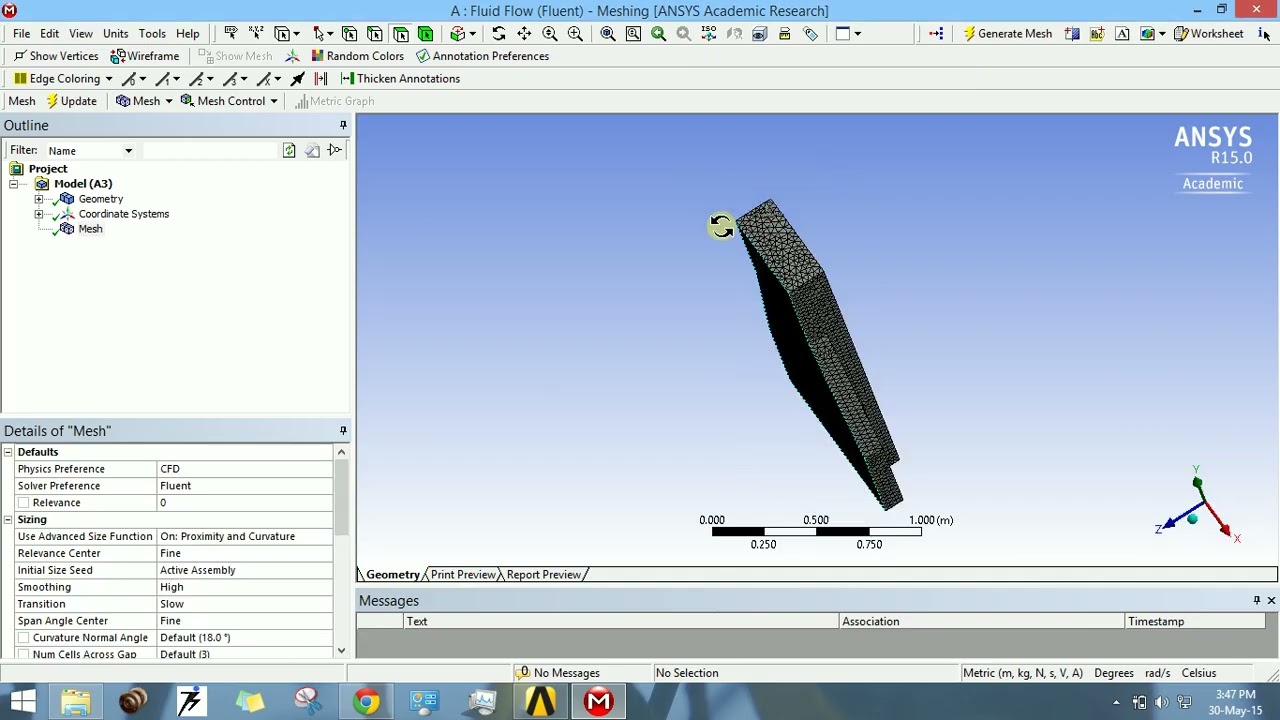Open the Tags tool icon
Viewport: 1280px width, 720px height.
810,33
